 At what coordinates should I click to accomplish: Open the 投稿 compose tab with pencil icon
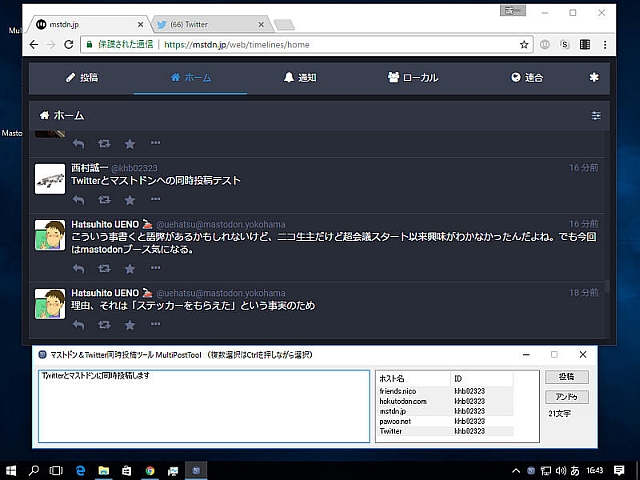(x=82, y=78)
